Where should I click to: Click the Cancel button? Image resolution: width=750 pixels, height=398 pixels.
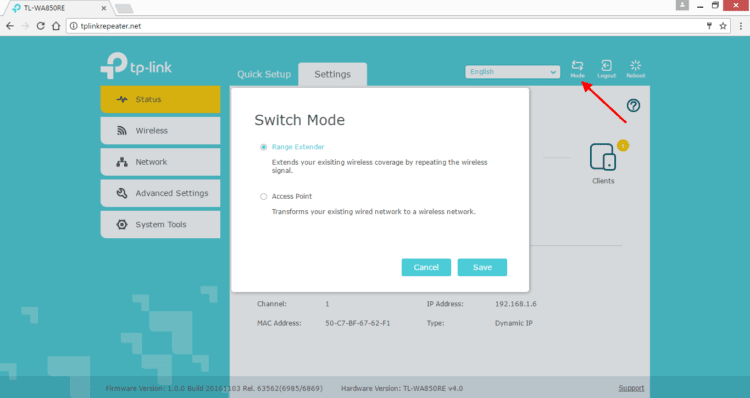426,267
